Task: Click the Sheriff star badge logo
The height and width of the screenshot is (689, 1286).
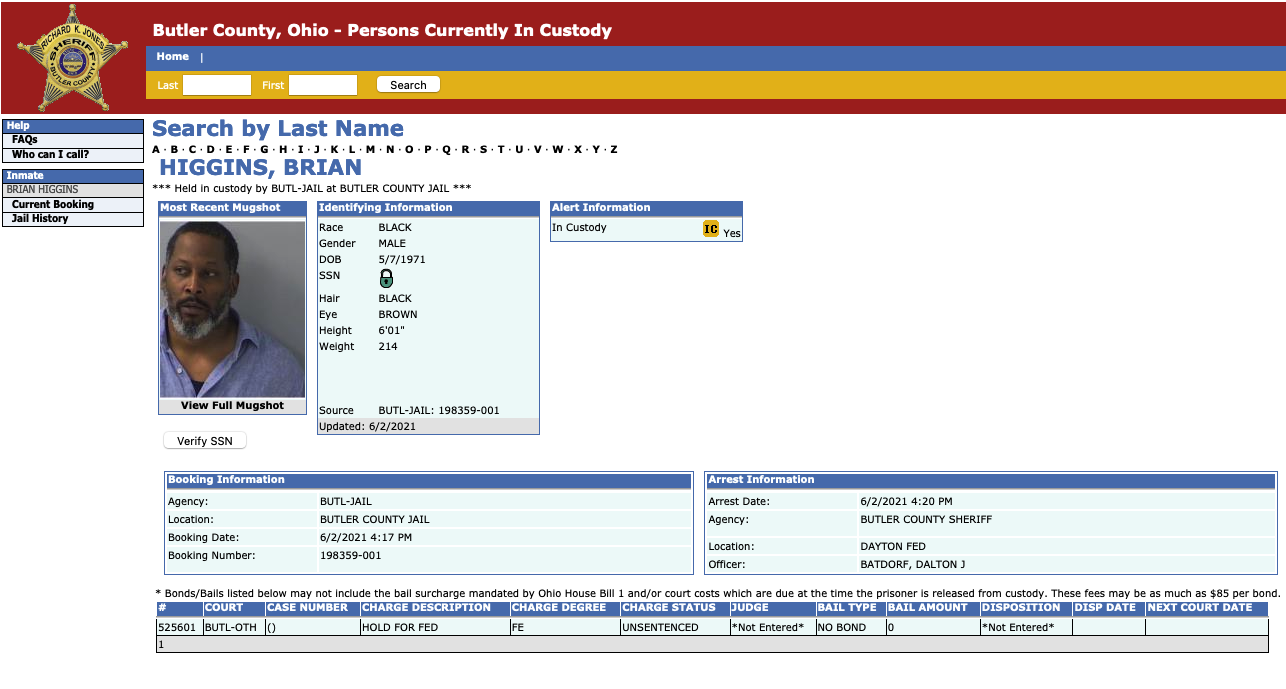Action: pyautogui.click(x=72, y=57)
